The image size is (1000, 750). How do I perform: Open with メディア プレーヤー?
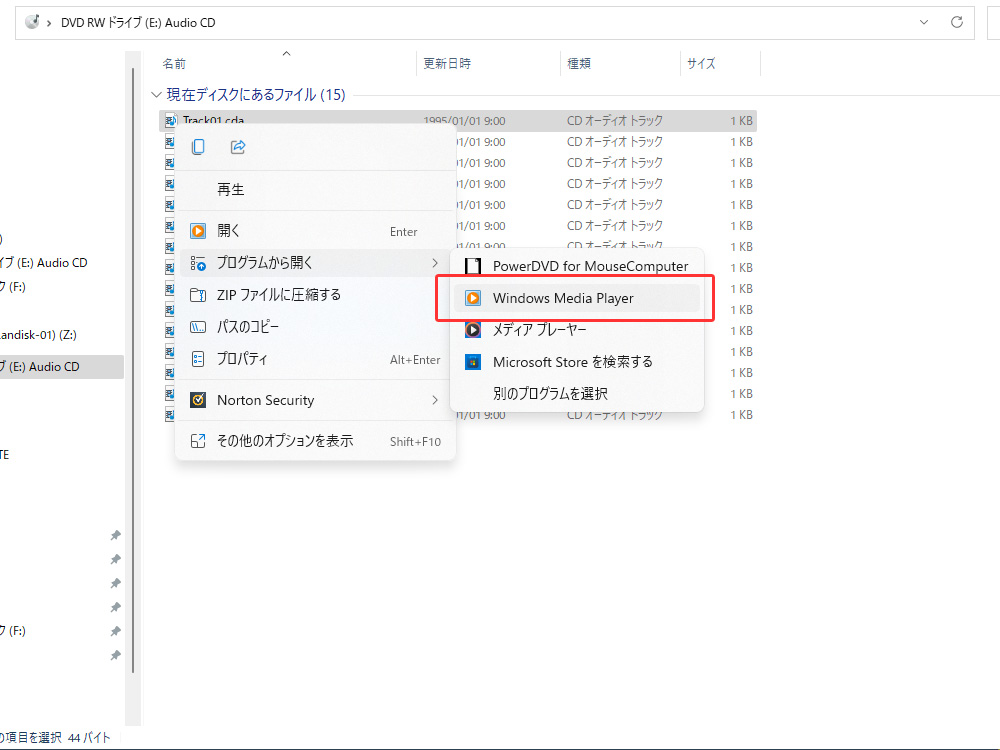(x=577, y=330)
